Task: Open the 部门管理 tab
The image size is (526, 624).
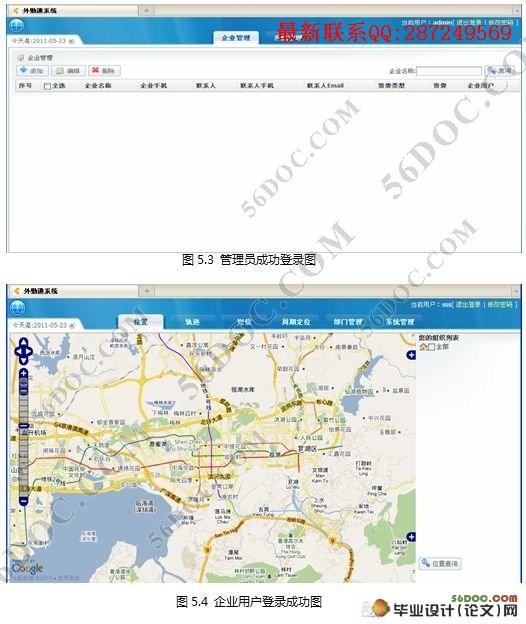Action: coord(348,322)
